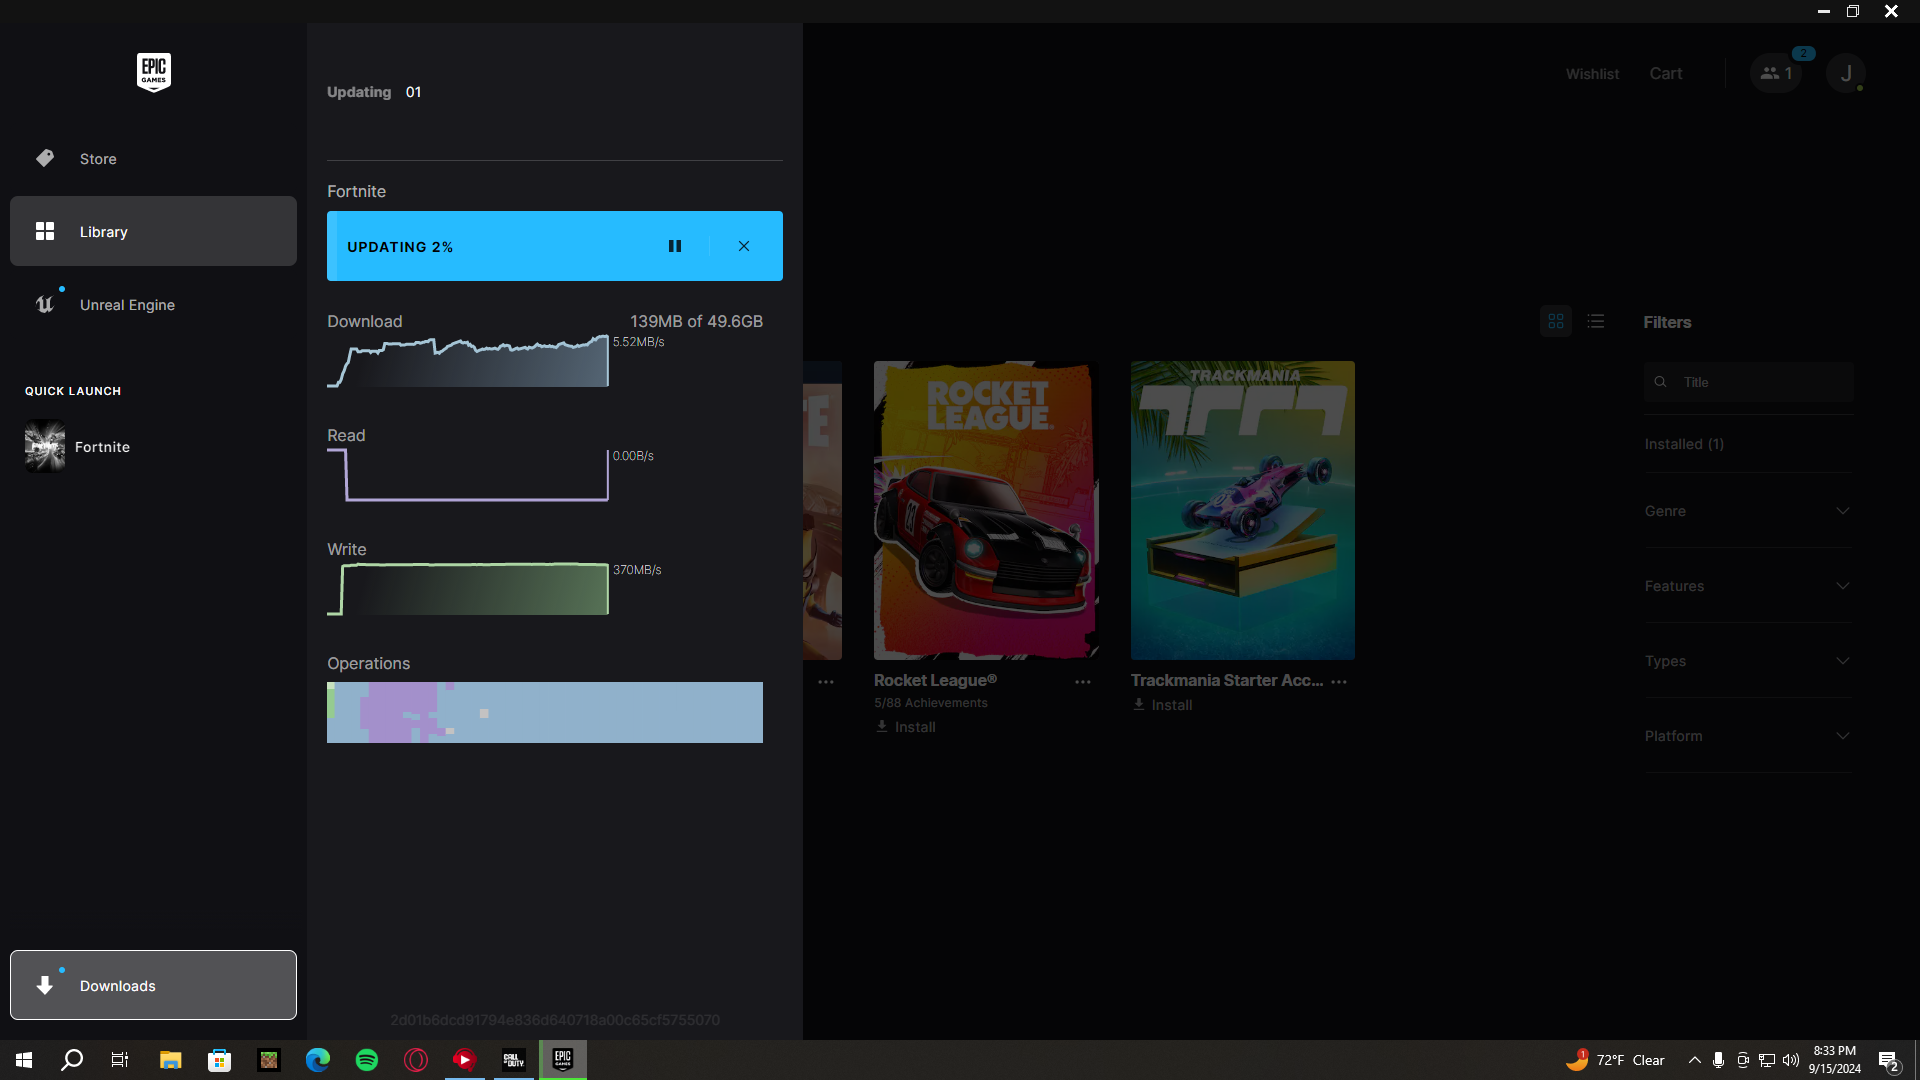Expand the Platform filter

pyautogui.click(x=1747, y=736)
